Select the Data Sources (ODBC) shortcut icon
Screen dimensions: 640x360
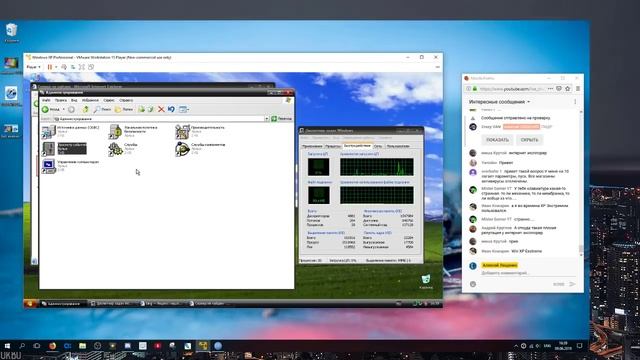[49, 132]
